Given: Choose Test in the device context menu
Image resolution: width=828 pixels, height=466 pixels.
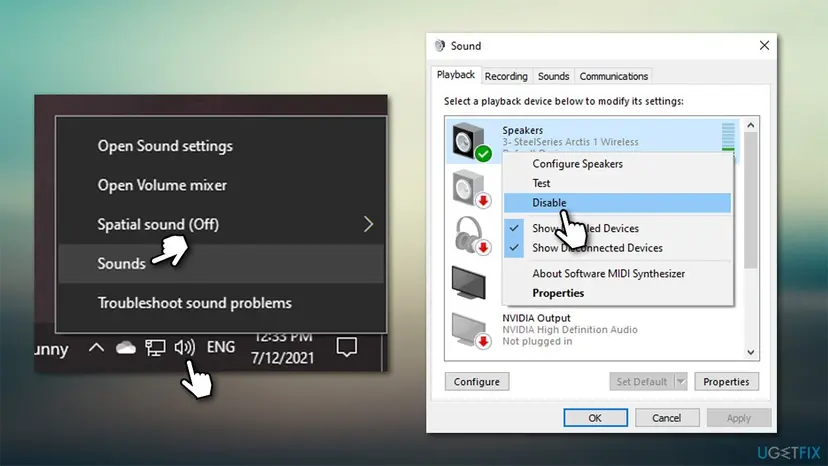Looking at the screenshot, I should click(617, 183).
